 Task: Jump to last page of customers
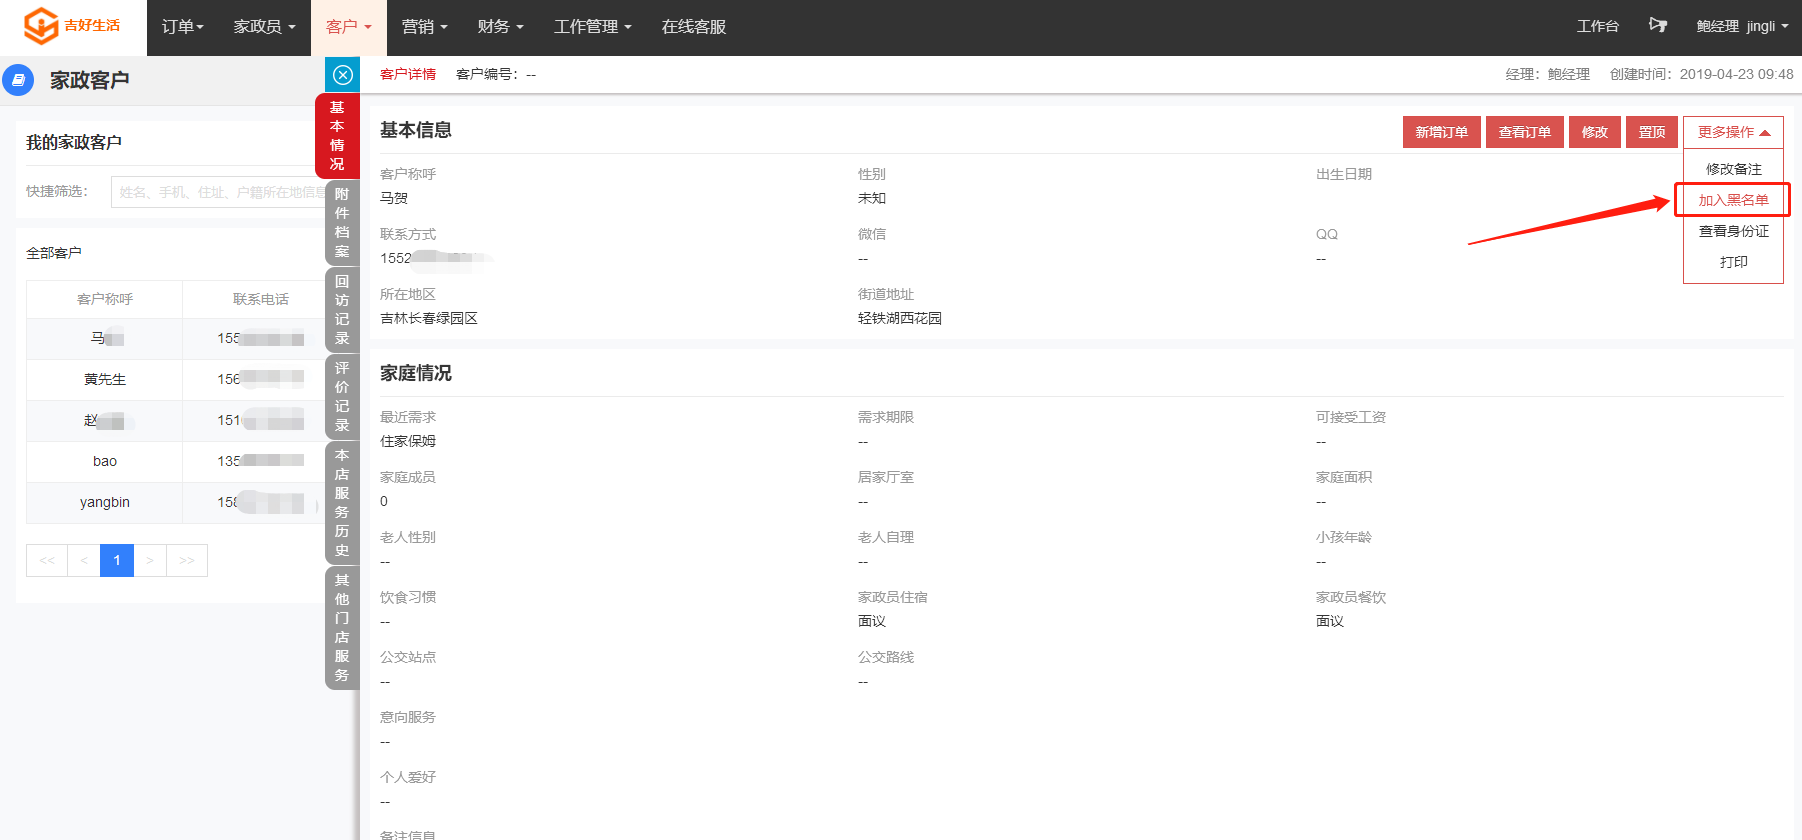point(187,560)
